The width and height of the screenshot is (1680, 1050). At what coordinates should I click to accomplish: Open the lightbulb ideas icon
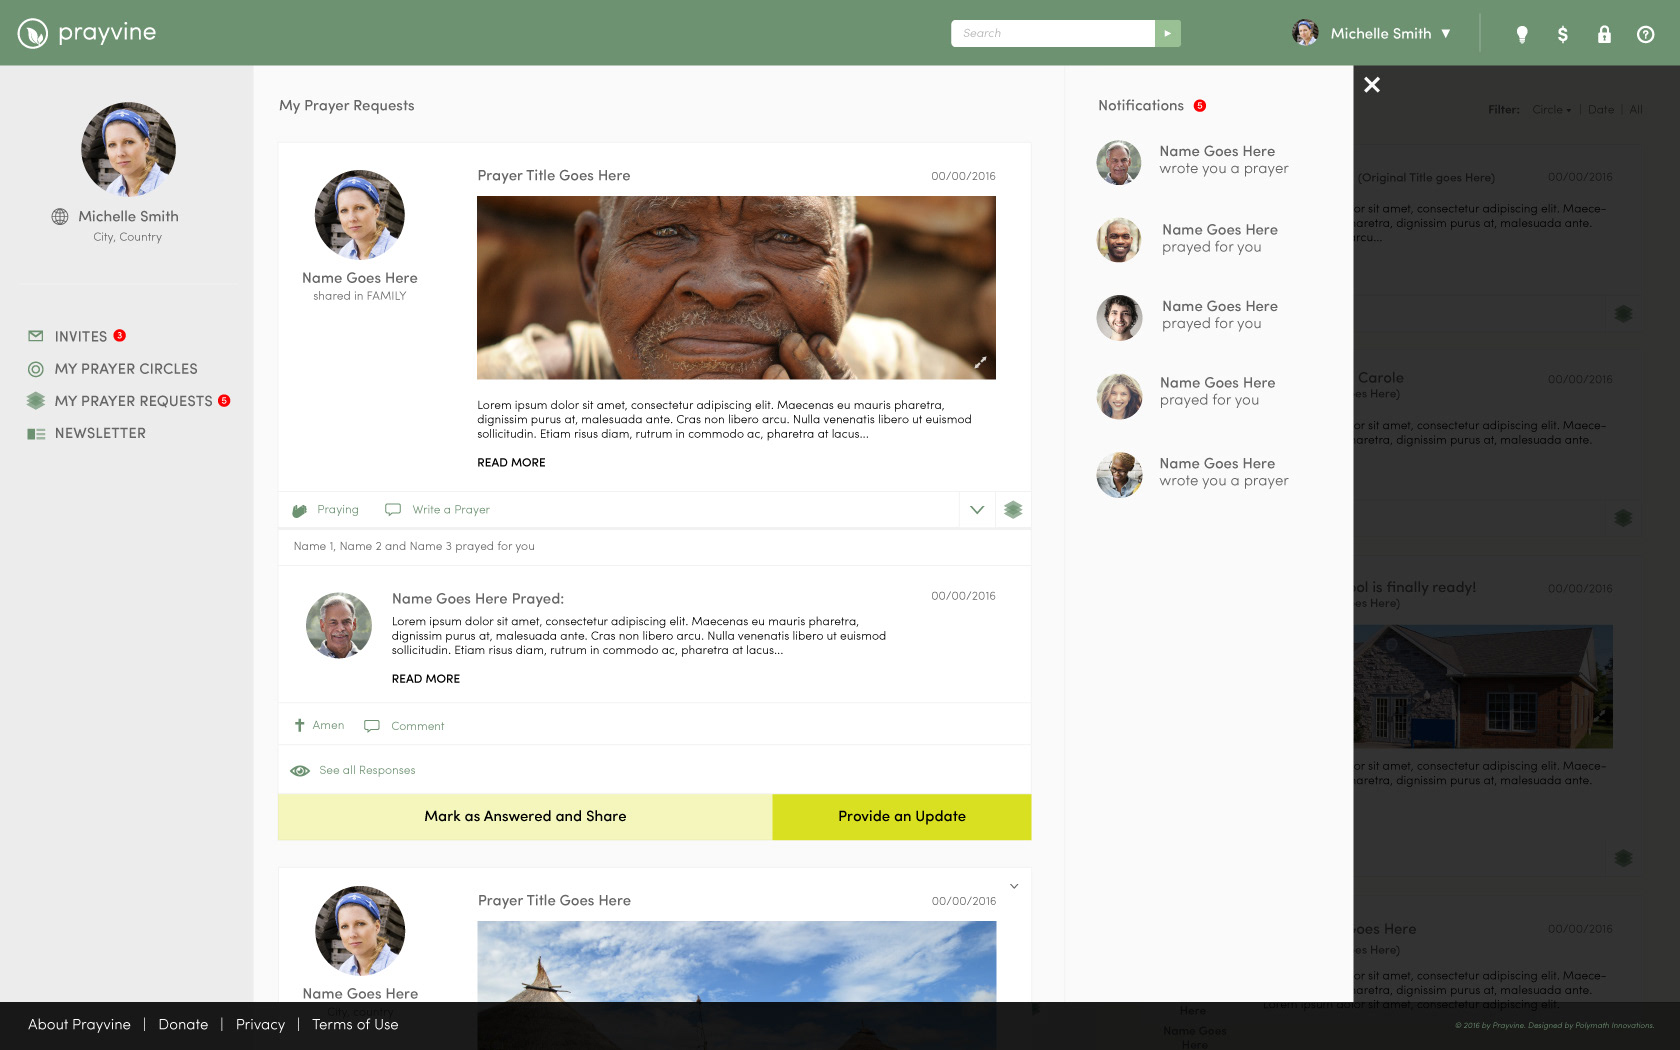(1522, 34)
